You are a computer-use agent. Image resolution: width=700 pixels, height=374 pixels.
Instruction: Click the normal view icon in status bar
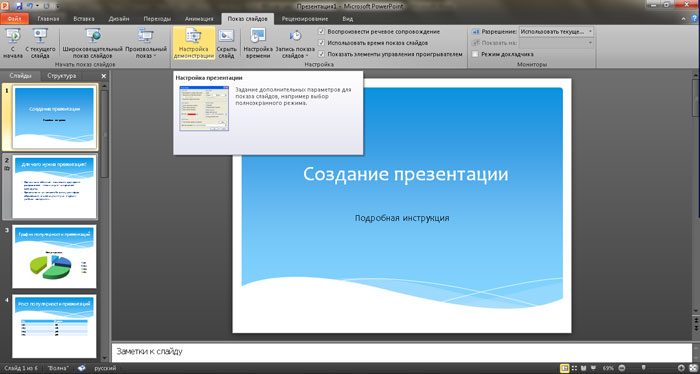(x=565, y=368)
